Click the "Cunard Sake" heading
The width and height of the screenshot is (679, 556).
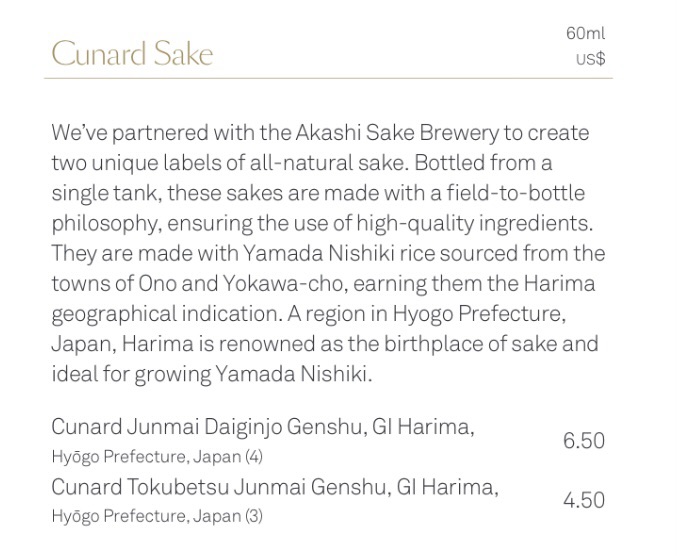coord(132,53)
